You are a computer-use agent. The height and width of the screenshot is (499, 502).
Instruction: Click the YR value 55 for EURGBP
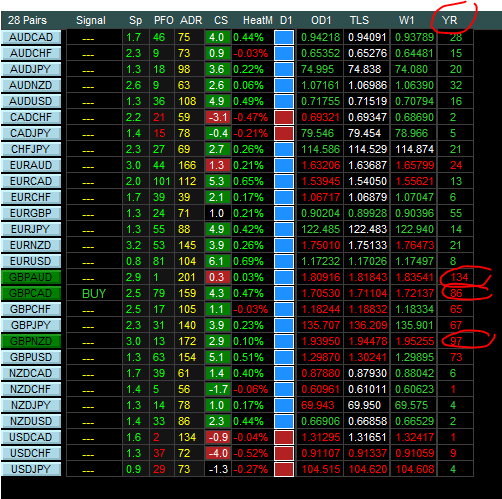[456, 213]
